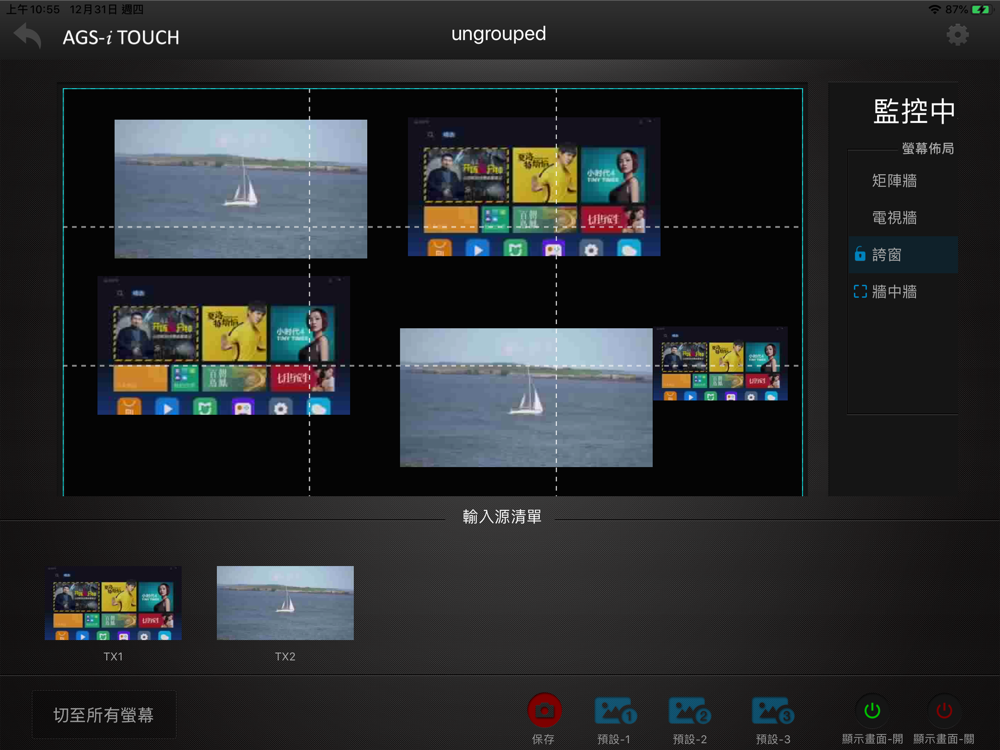Screen dimensions: 1000x750
Task: Load preset 3 icon
Action: [773, 711]
